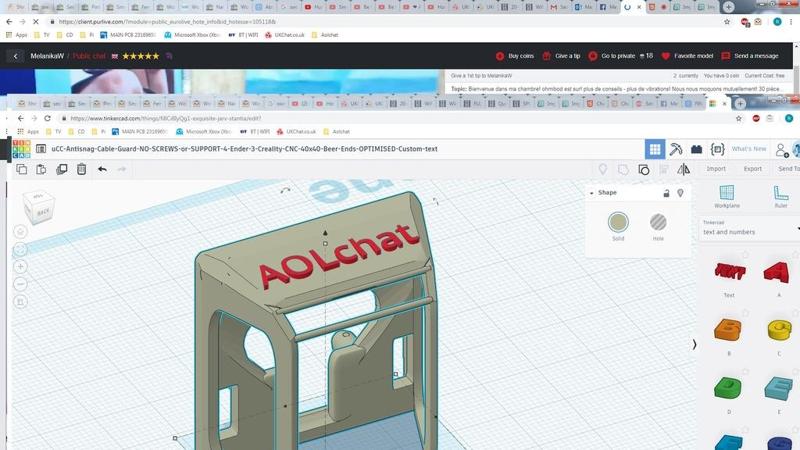Pick the orange letter B shape

pos(728,330)
